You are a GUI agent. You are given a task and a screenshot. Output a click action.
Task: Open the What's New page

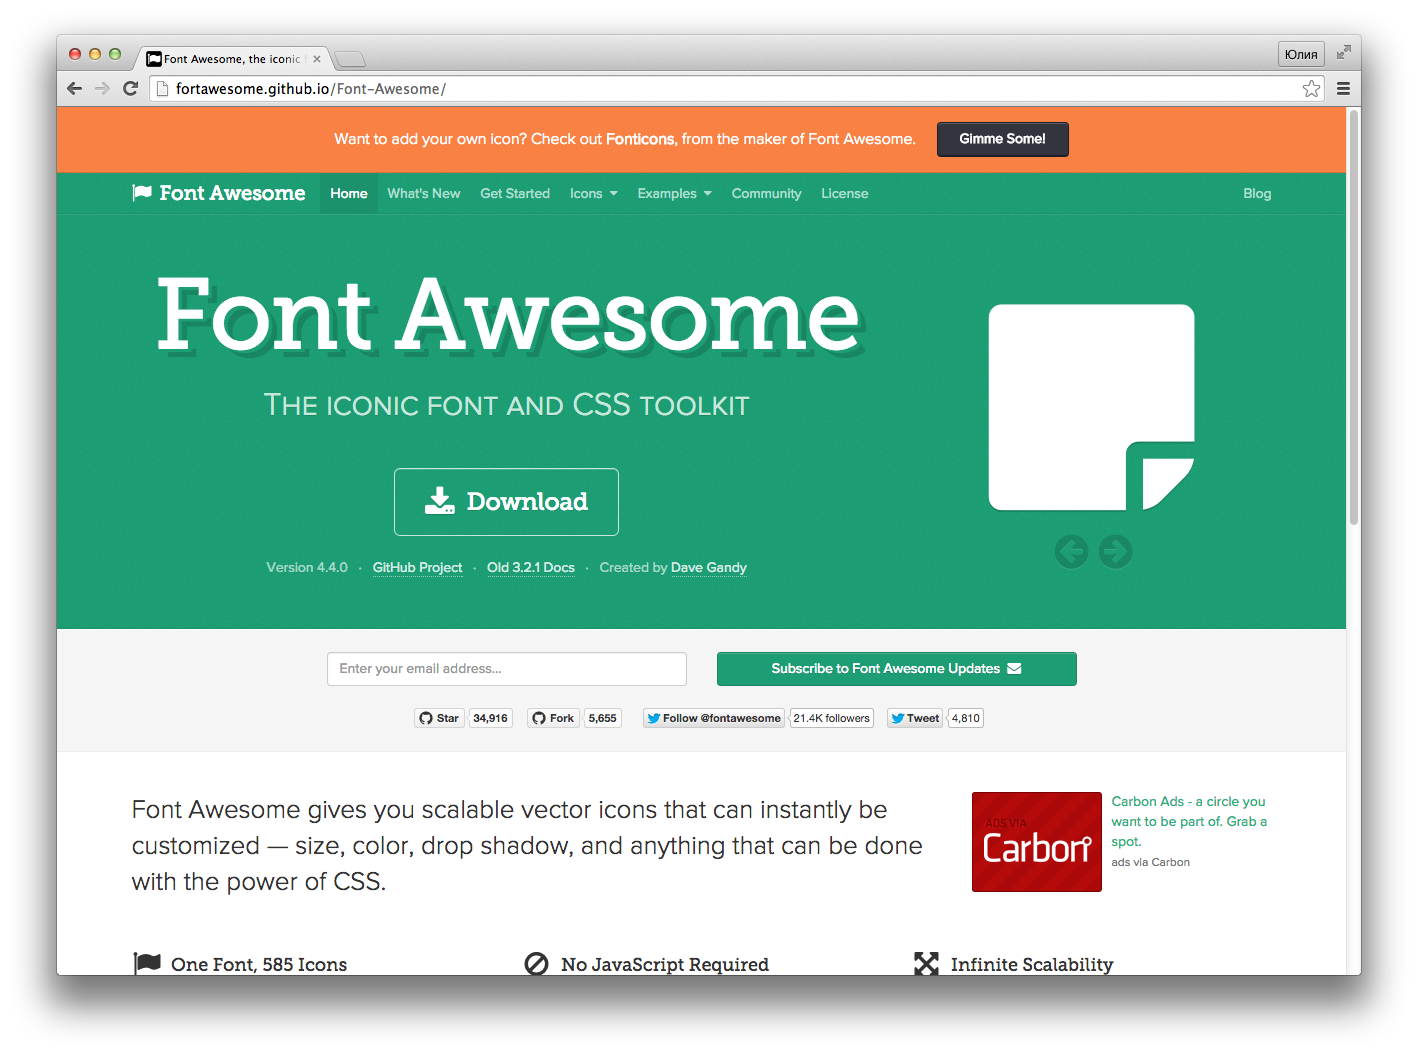[x=424, y=194]
